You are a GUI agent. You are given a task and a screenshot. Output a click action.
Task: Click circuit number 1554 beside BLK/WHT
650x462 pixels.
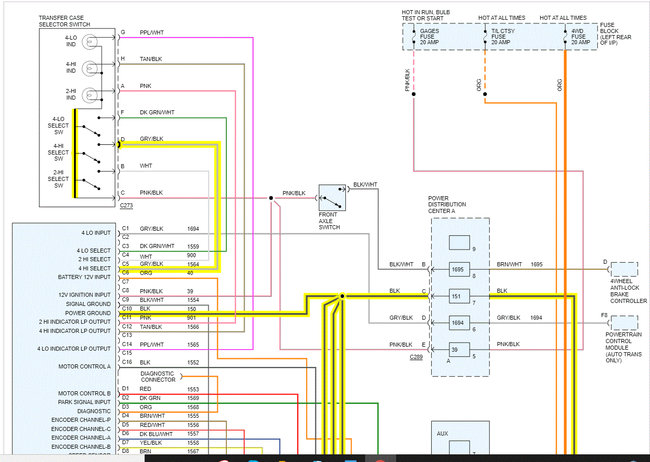click(193, 300)
